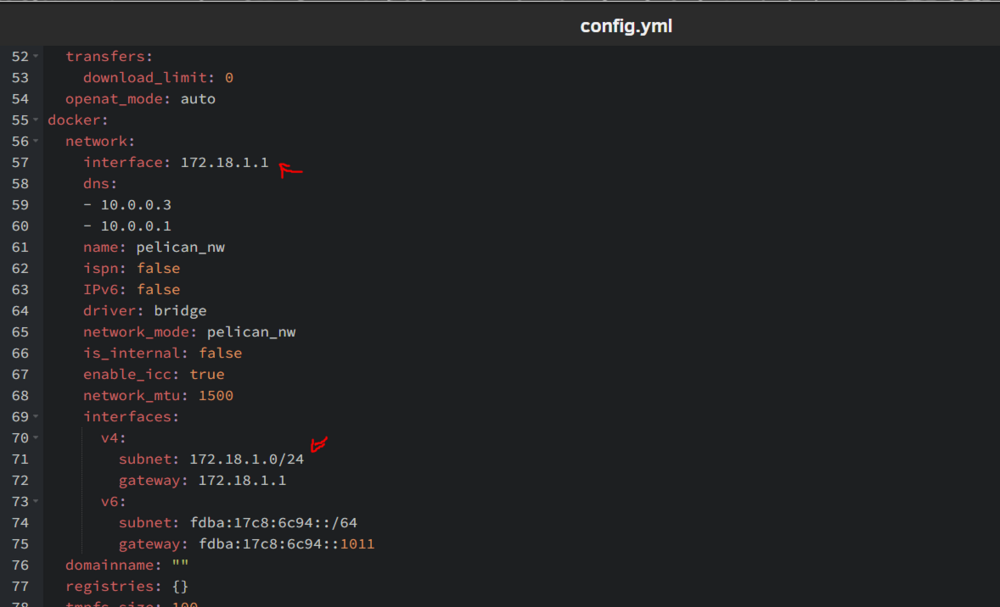Click the v6 subnet fdba:17c8:6c94::/64
1000x607 pixels.
click(x=274, y=523)
